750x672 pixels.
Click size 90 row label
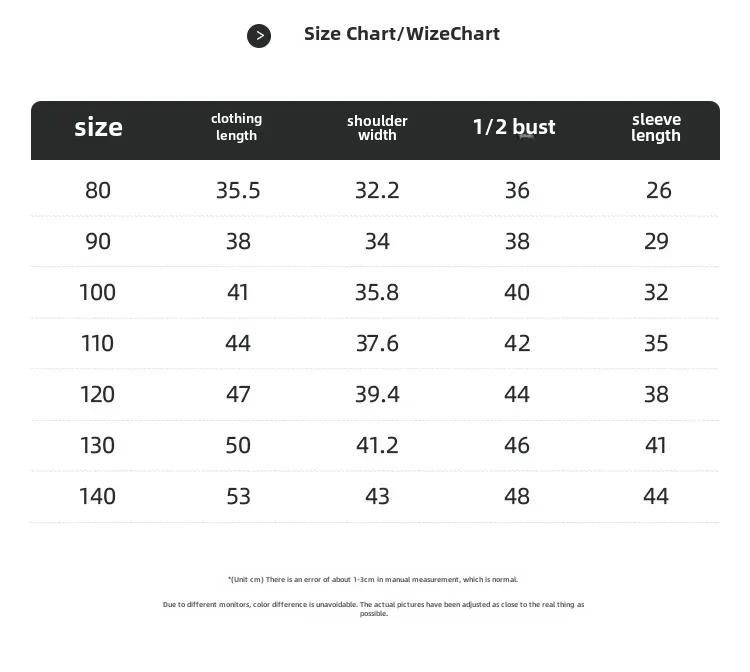click(98, 241)
